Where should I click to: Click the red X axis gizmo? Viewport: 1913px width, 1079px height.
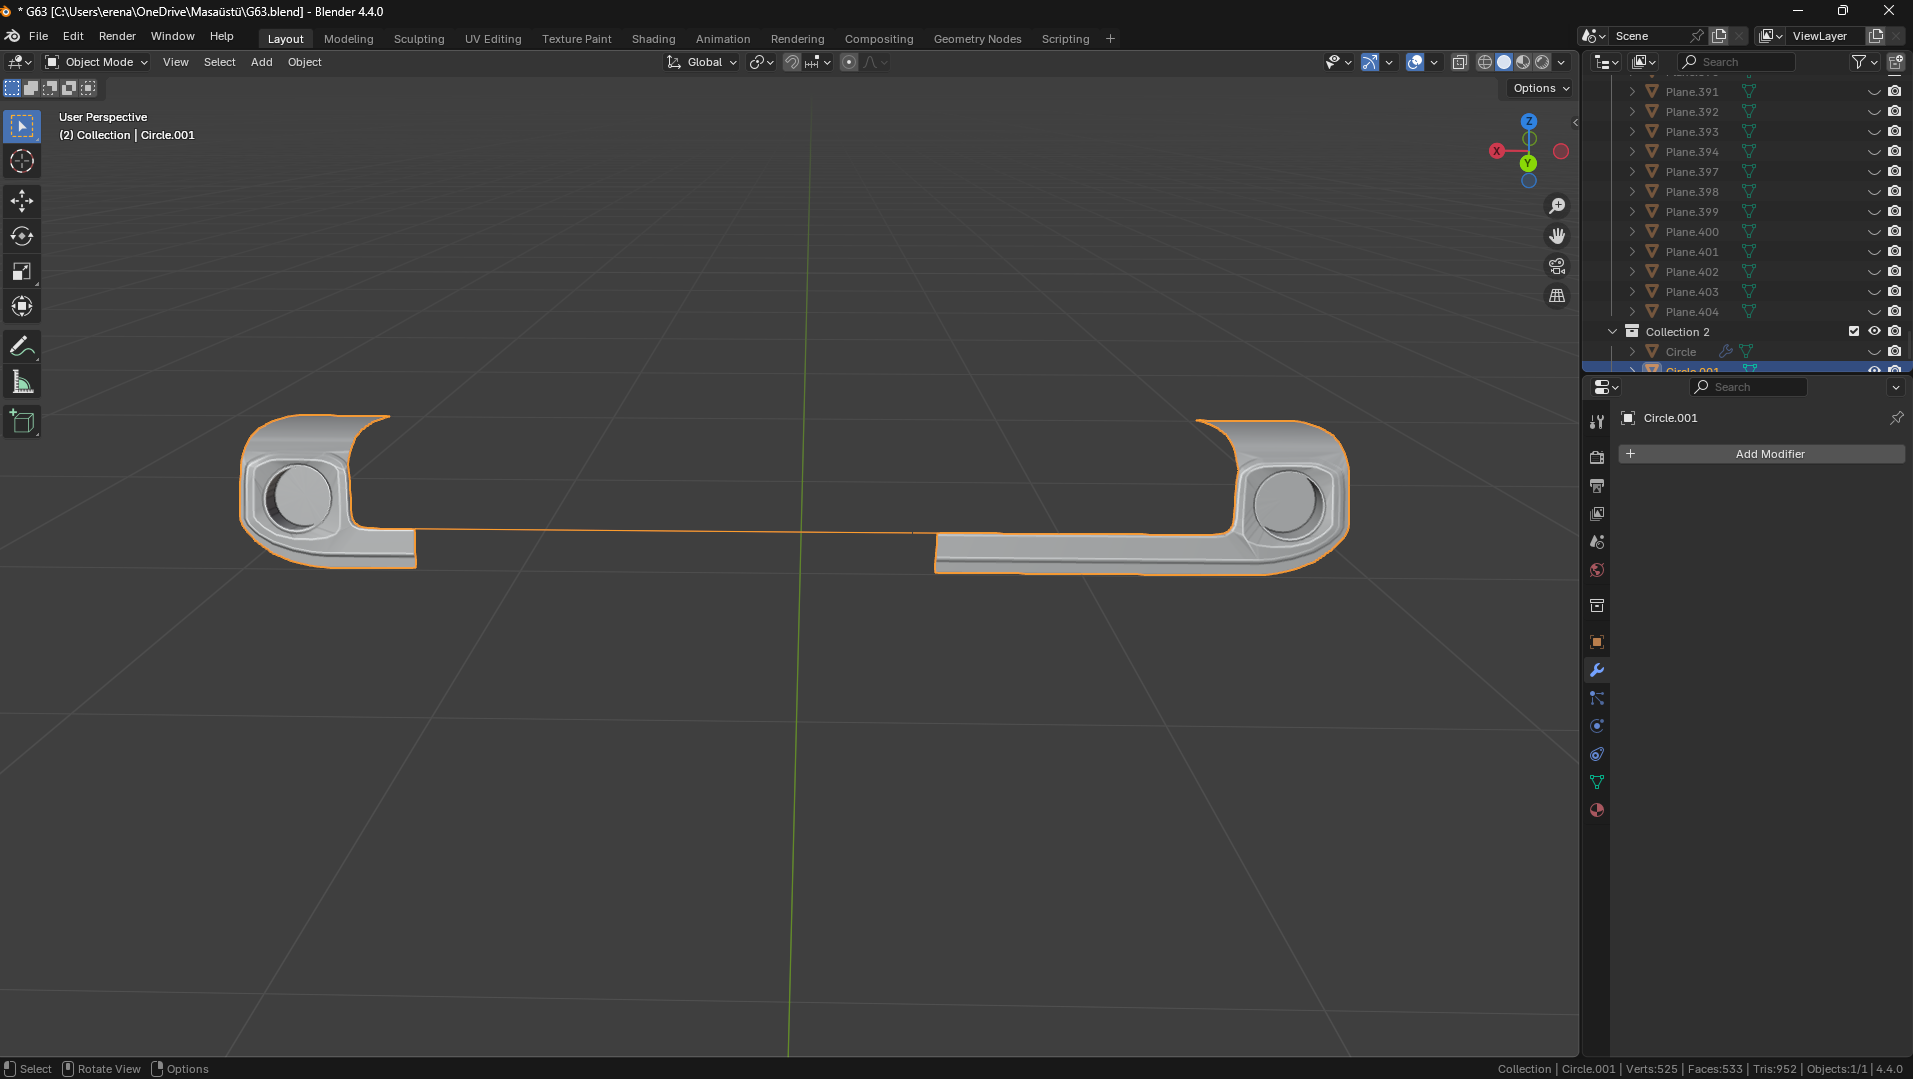[x=1496, y=151]
